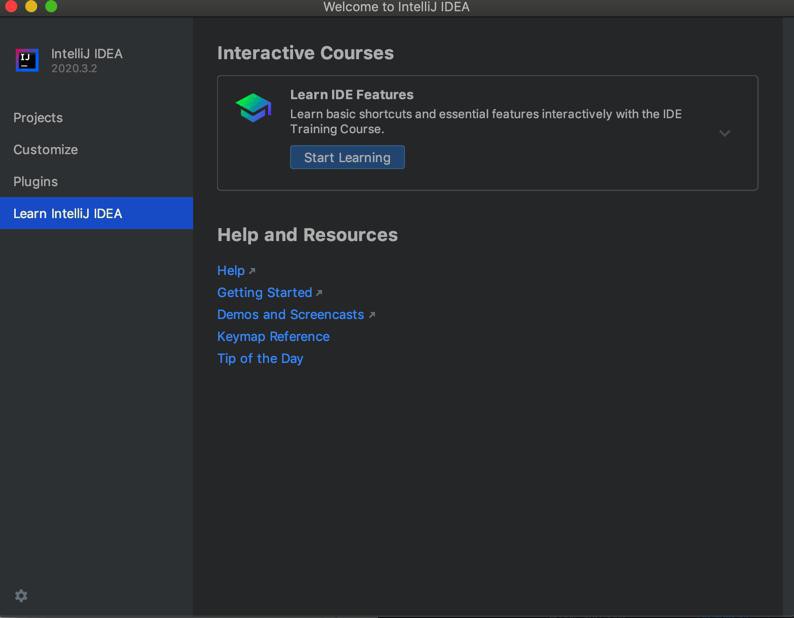Click the Learn IDE Features title
794x618 pixels.
(351, 95)
